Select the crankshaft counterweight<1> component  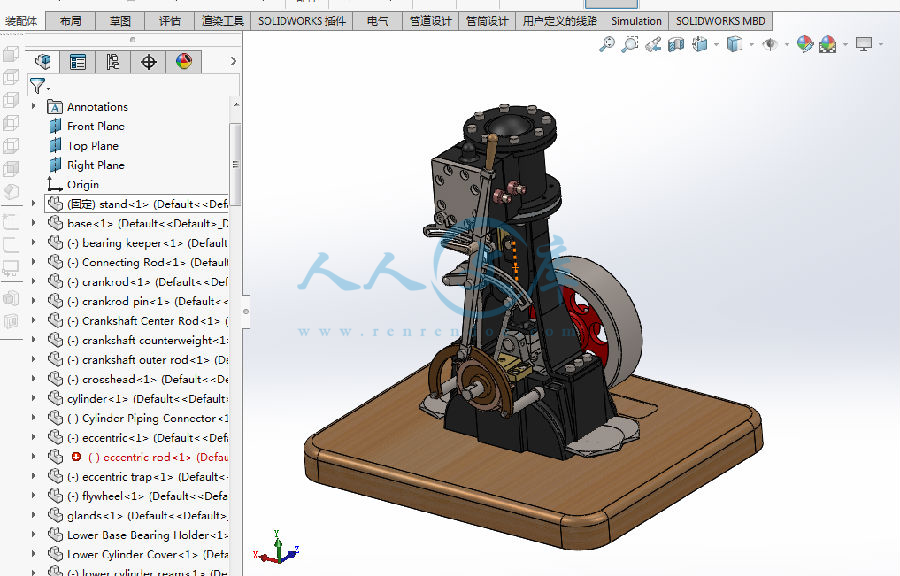(x=137, y=340)
